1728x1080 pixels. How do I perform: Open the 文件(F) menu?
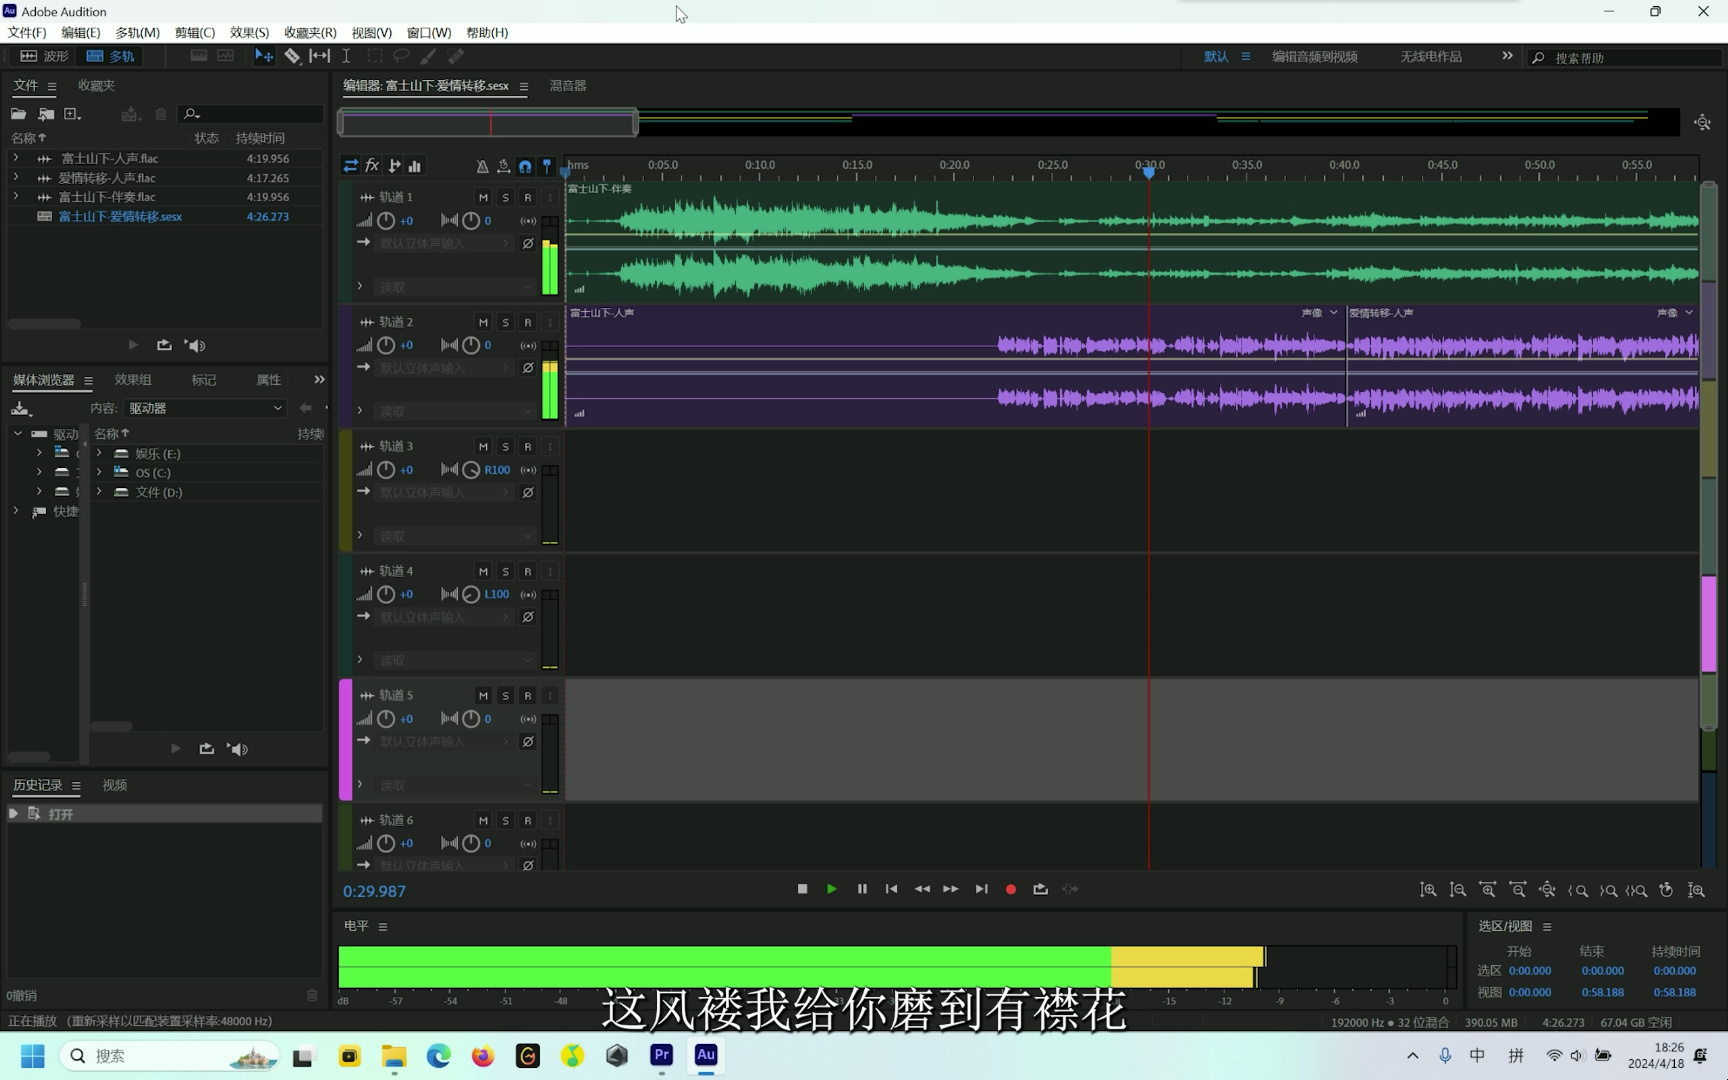(x=27, y=32)
